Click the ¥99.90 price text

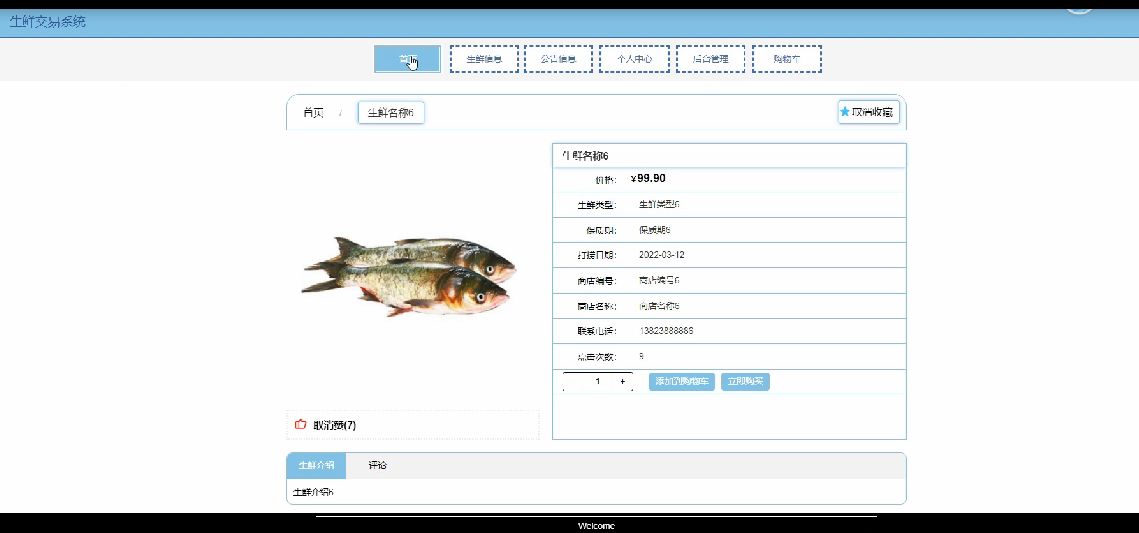[x=648, y=179]
